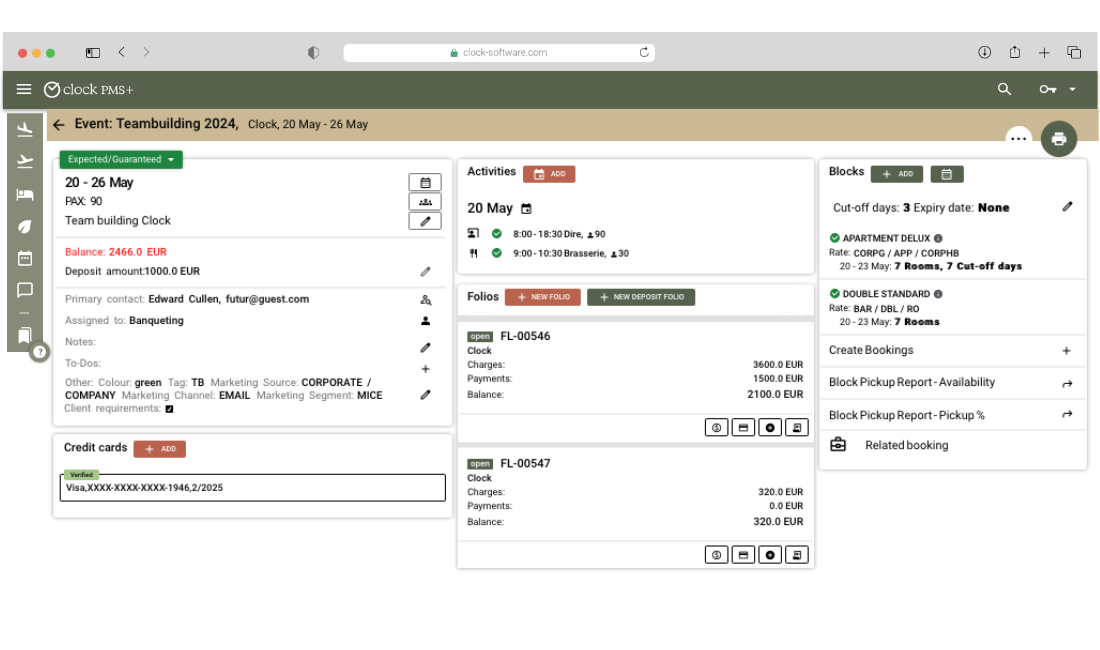Open the browser share button
Image resolution: width=1100 pixels, height=650 pixels.
(1014, 52)
